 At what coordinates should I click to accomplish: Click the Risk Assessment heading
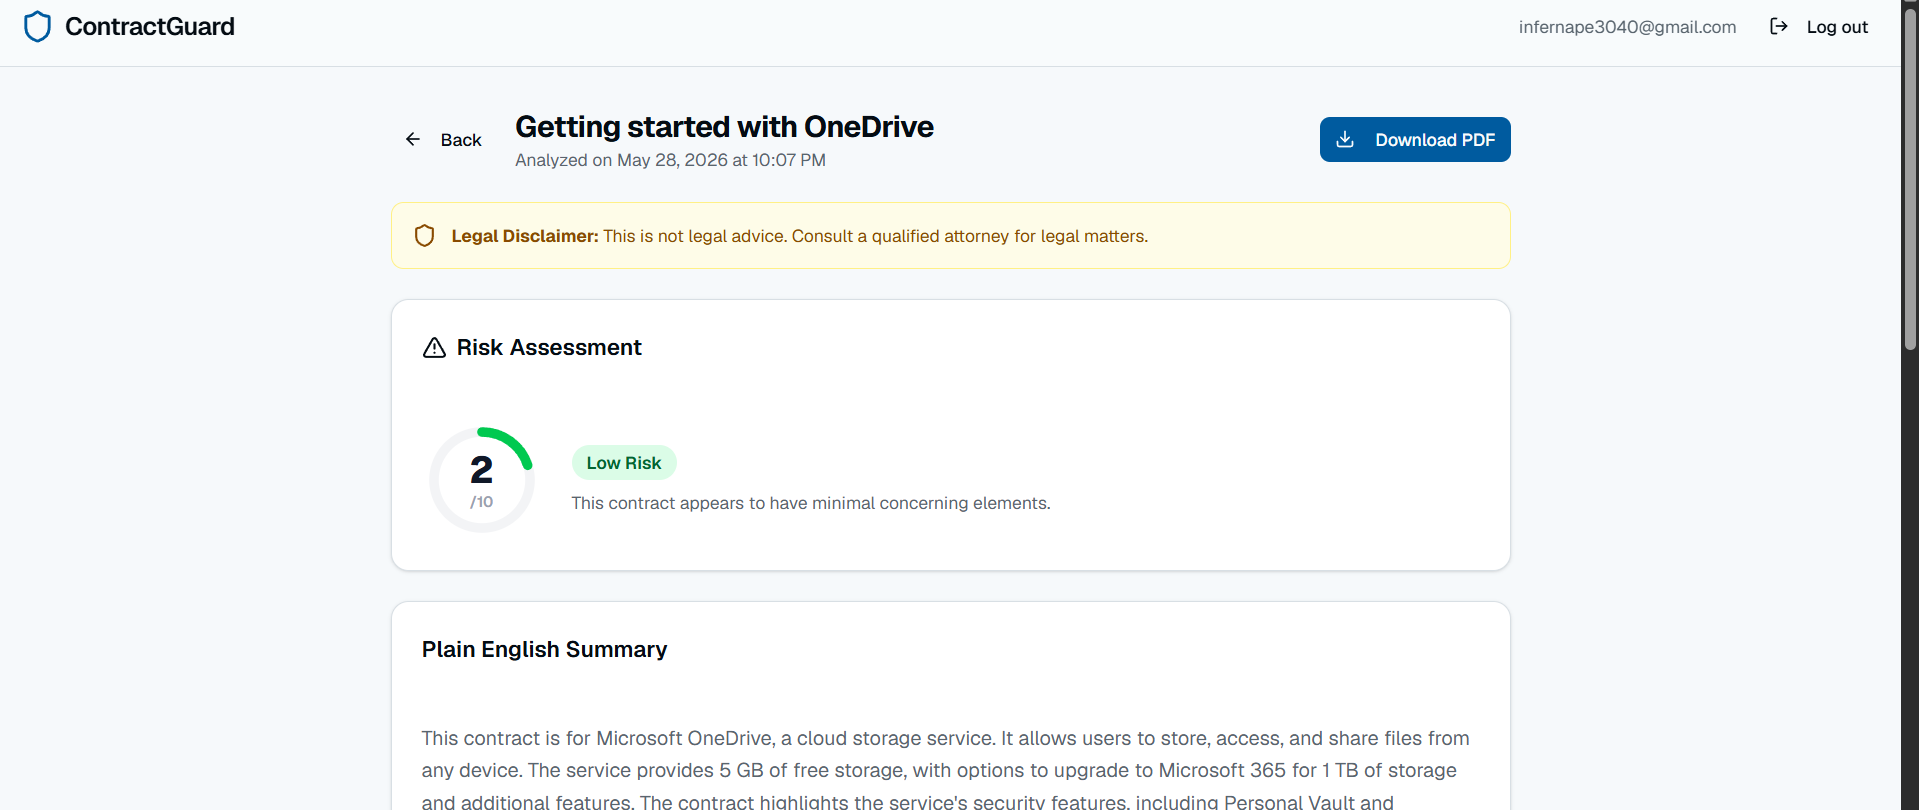coord(549,348)
